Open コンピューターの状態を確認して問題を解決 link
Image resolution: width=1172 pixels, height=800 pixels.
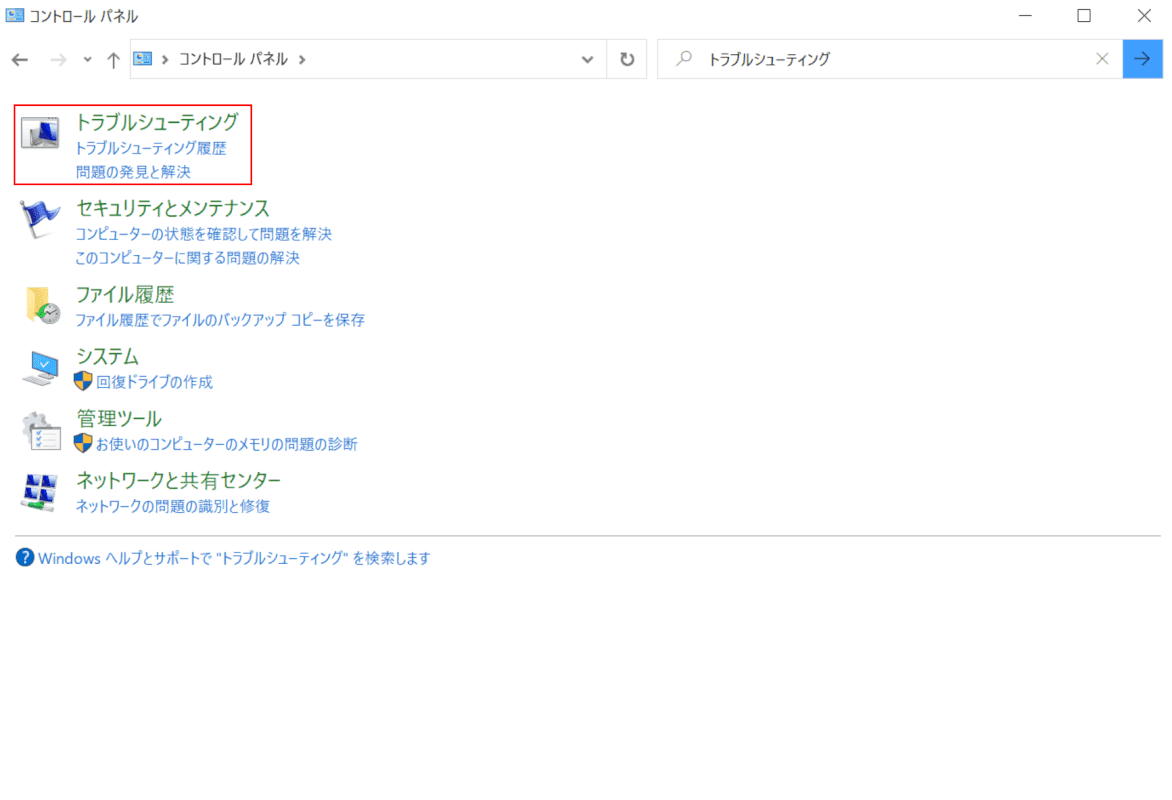[203, 234]
